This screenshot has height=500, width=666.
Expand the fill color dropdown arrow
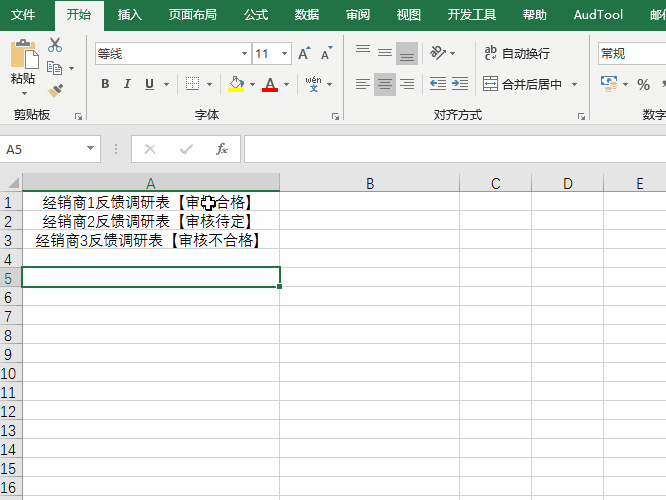click(x=252, y=84)
